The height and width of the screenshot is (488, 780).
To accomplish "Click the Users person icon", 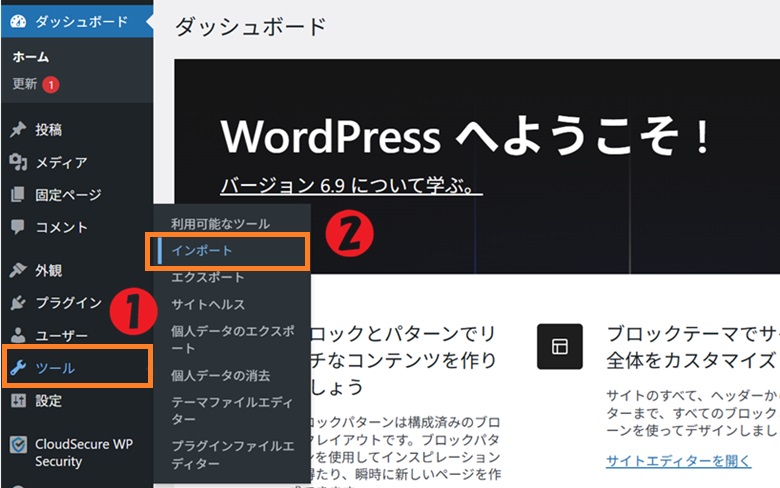I will coord(18,335).
